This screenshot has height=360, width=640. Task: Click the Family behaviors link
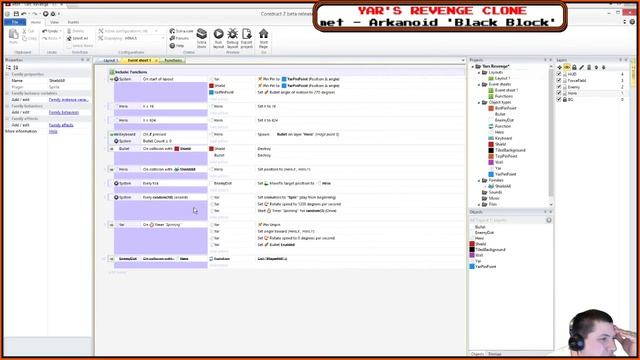[64, 112]
